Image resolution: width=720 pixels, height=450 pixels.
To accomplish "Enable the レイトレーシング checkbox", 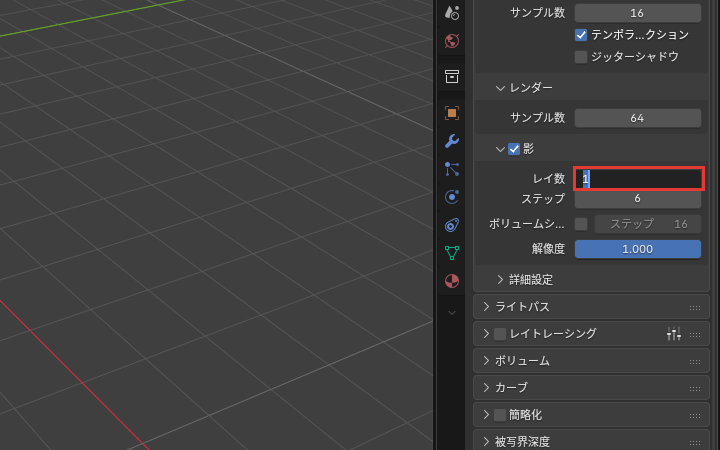I will coord(500,334).
